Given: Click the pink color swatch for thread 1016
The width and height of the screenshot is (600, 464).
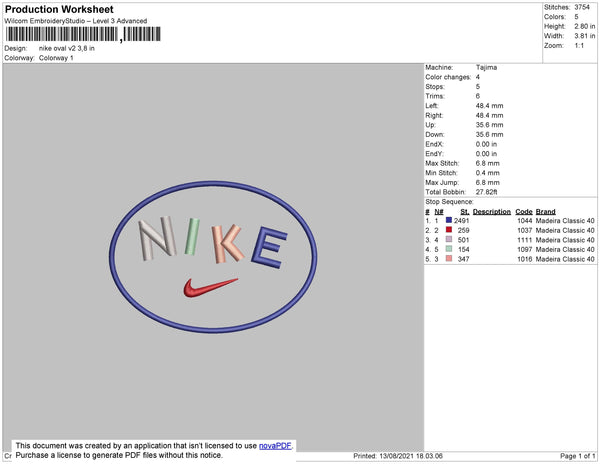Looking at the screenshot, I should [449, 259].
